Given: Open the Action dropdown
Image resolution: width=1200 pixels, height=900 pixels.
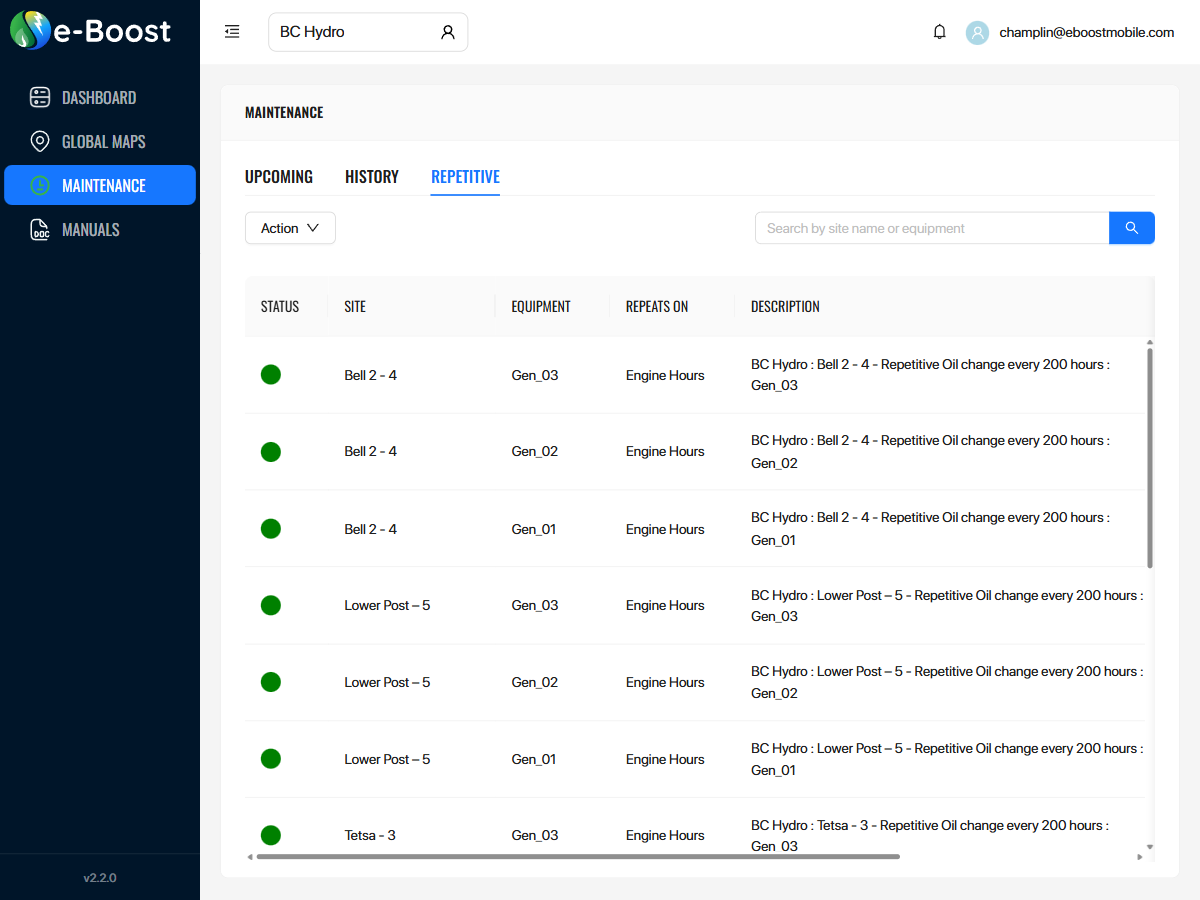Looking at the screenshot, I should tap(290, 228).
